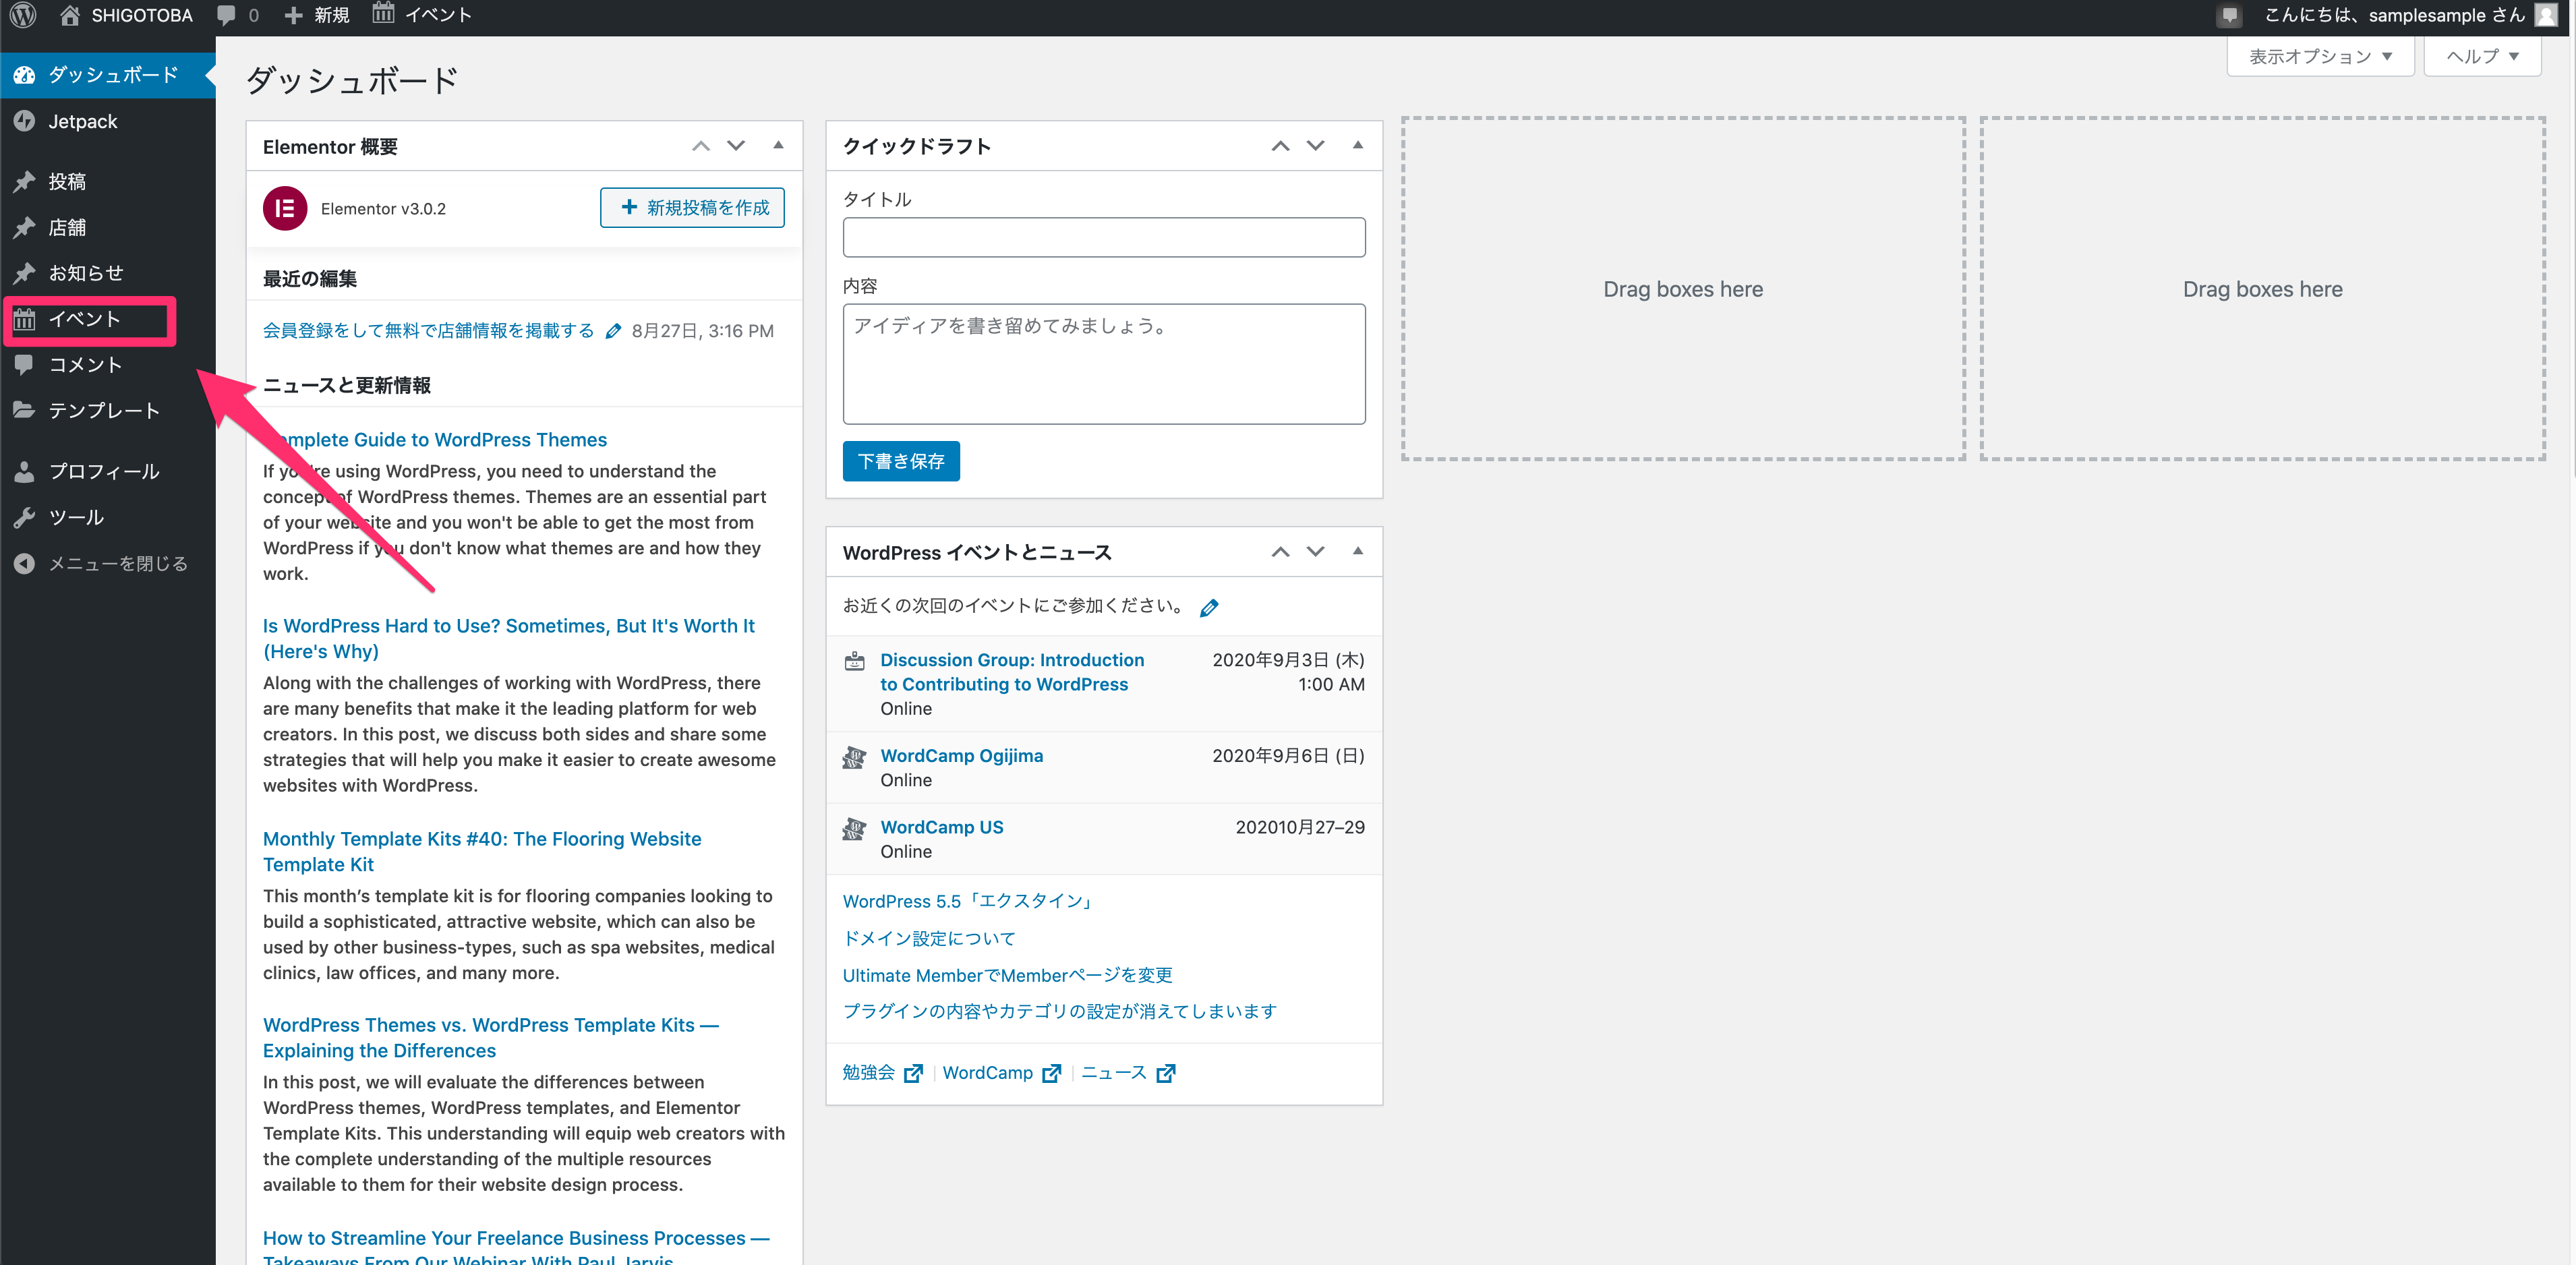This screenshot has height=1265, width=2576.
Task: Open Ultimate MemberでMemberページを変更 link
Action: [1007, 975]
